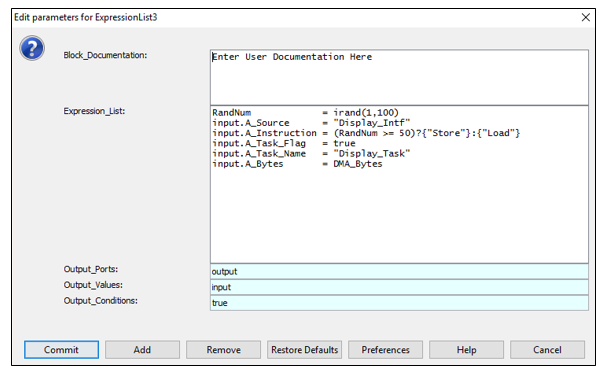This screenshot has width=607, height=374.
Task: Click the dialog title Edit parameters for ExpressionList3
Action: point(86,17)
